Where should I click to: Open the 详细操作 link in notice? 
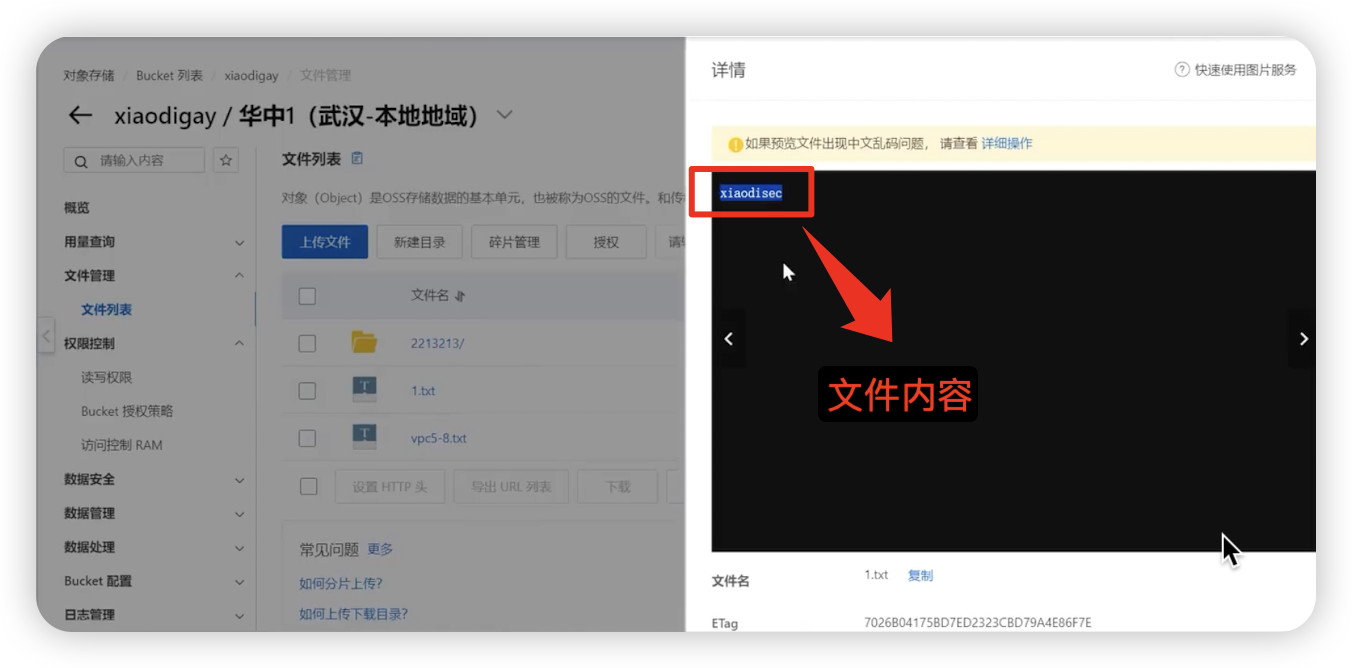(1007, 144)
